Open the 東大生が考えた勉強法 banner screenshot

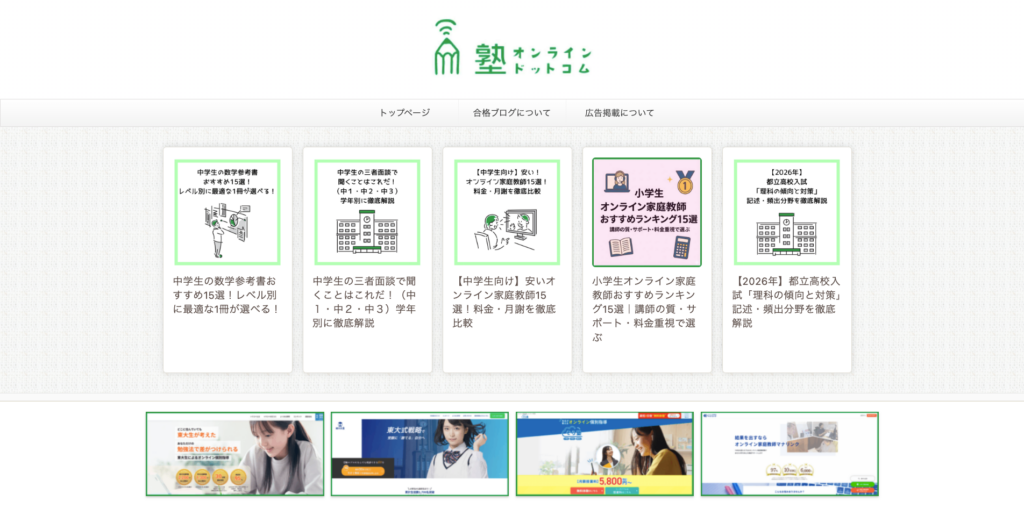[x=235, y=454]
